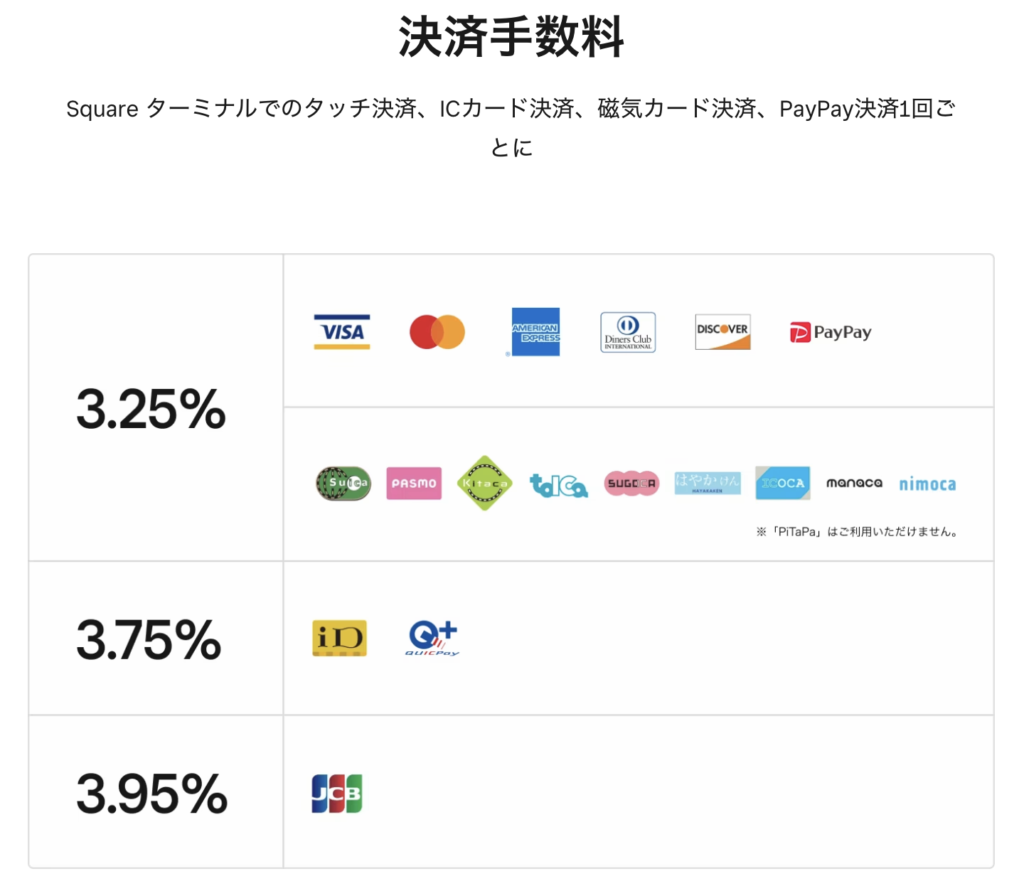Select the JCB card logo
The image size is (1024, 896).
[337, 793]
